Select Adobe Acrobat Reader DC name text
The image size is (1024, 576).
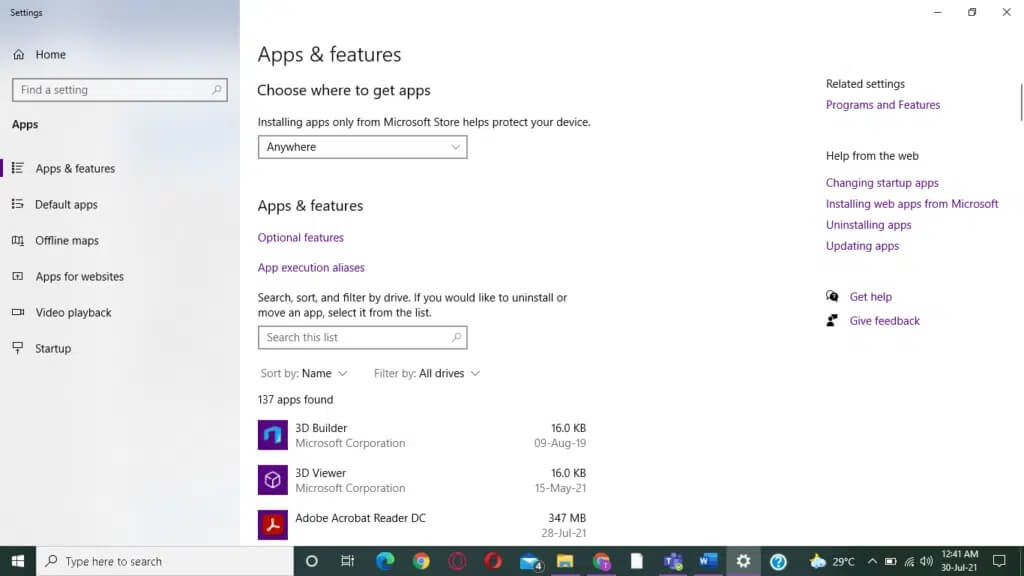pos(360,518)
